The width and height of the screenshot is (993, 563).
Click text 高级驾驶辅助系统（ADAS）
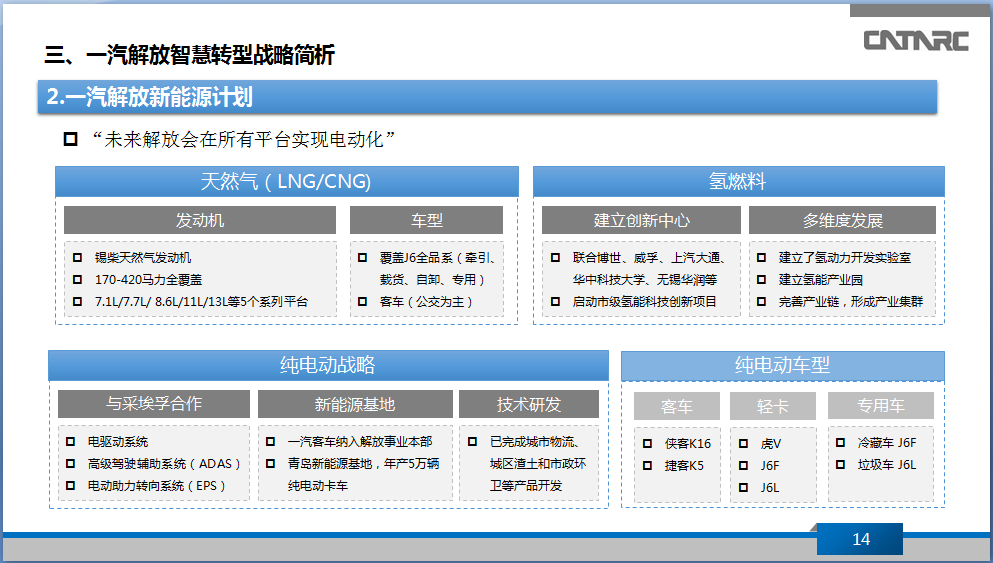click(165, 464)
